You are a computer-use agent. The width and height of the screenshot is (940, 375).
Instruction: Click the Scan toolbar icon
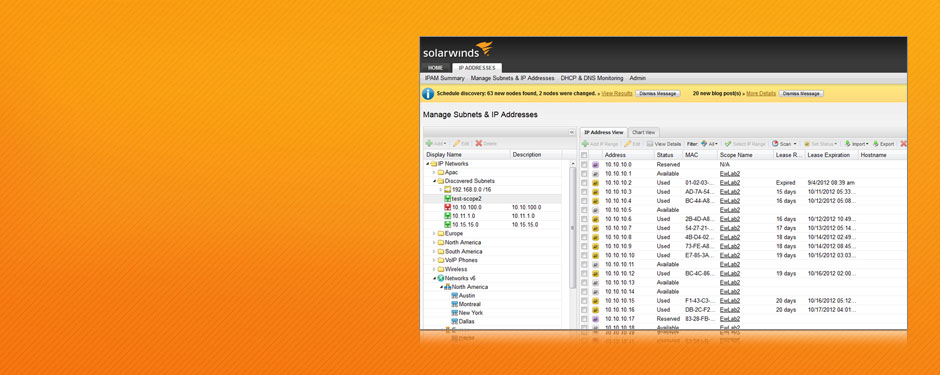[775, 144]
